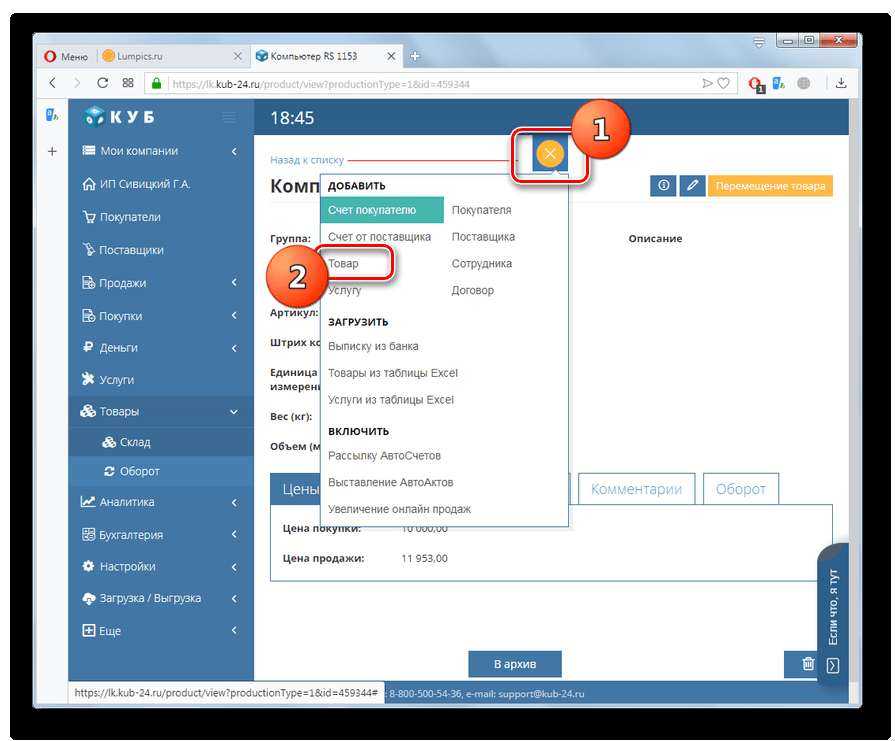
Task: Expand Аналитика sidebar section
Action: [x=234, y=502]
